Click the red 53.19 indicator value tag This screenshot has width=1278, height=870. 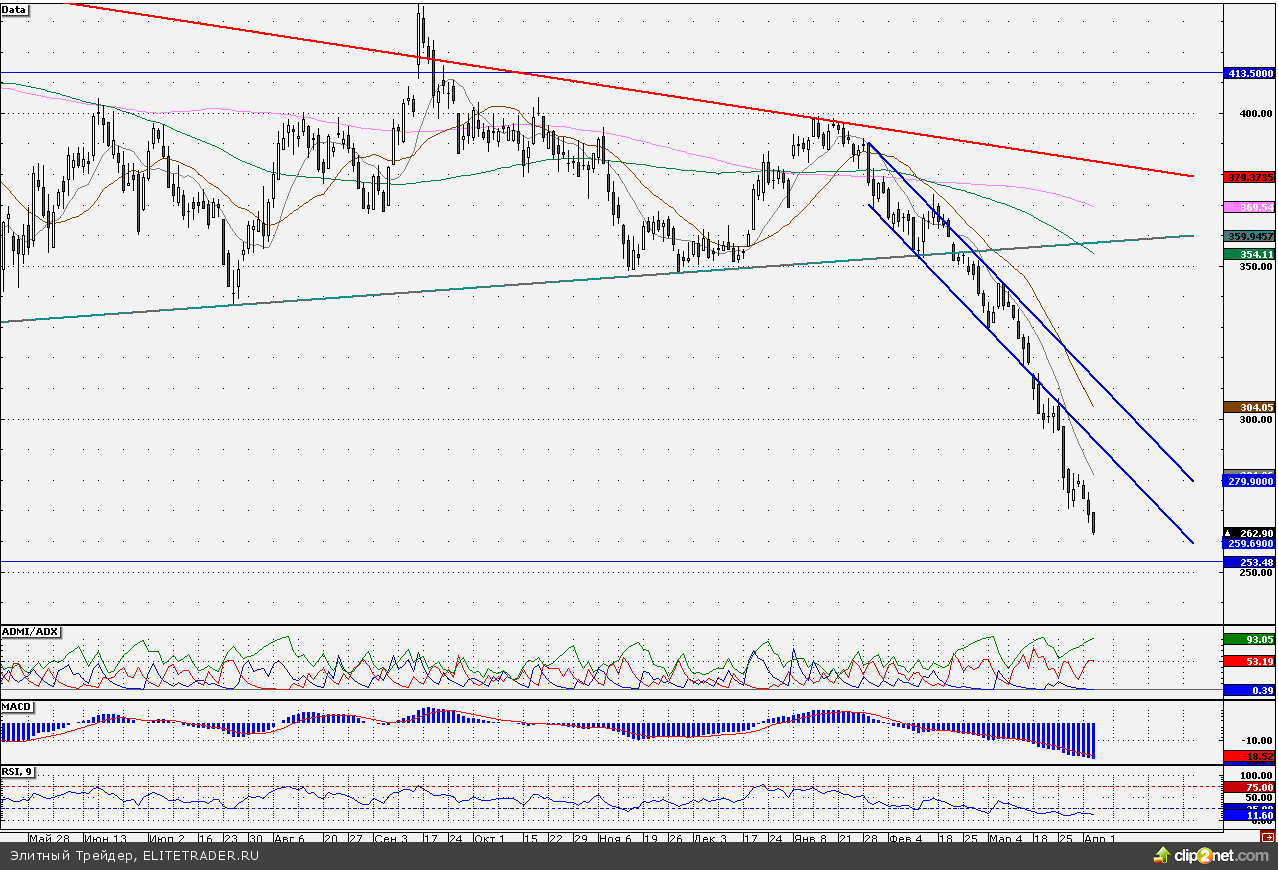[x=1249, y=661]
